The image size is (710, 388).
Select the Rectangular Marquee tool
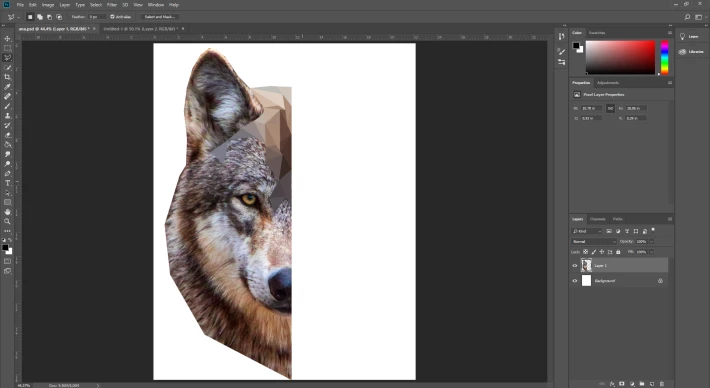(x=7, y=48)
